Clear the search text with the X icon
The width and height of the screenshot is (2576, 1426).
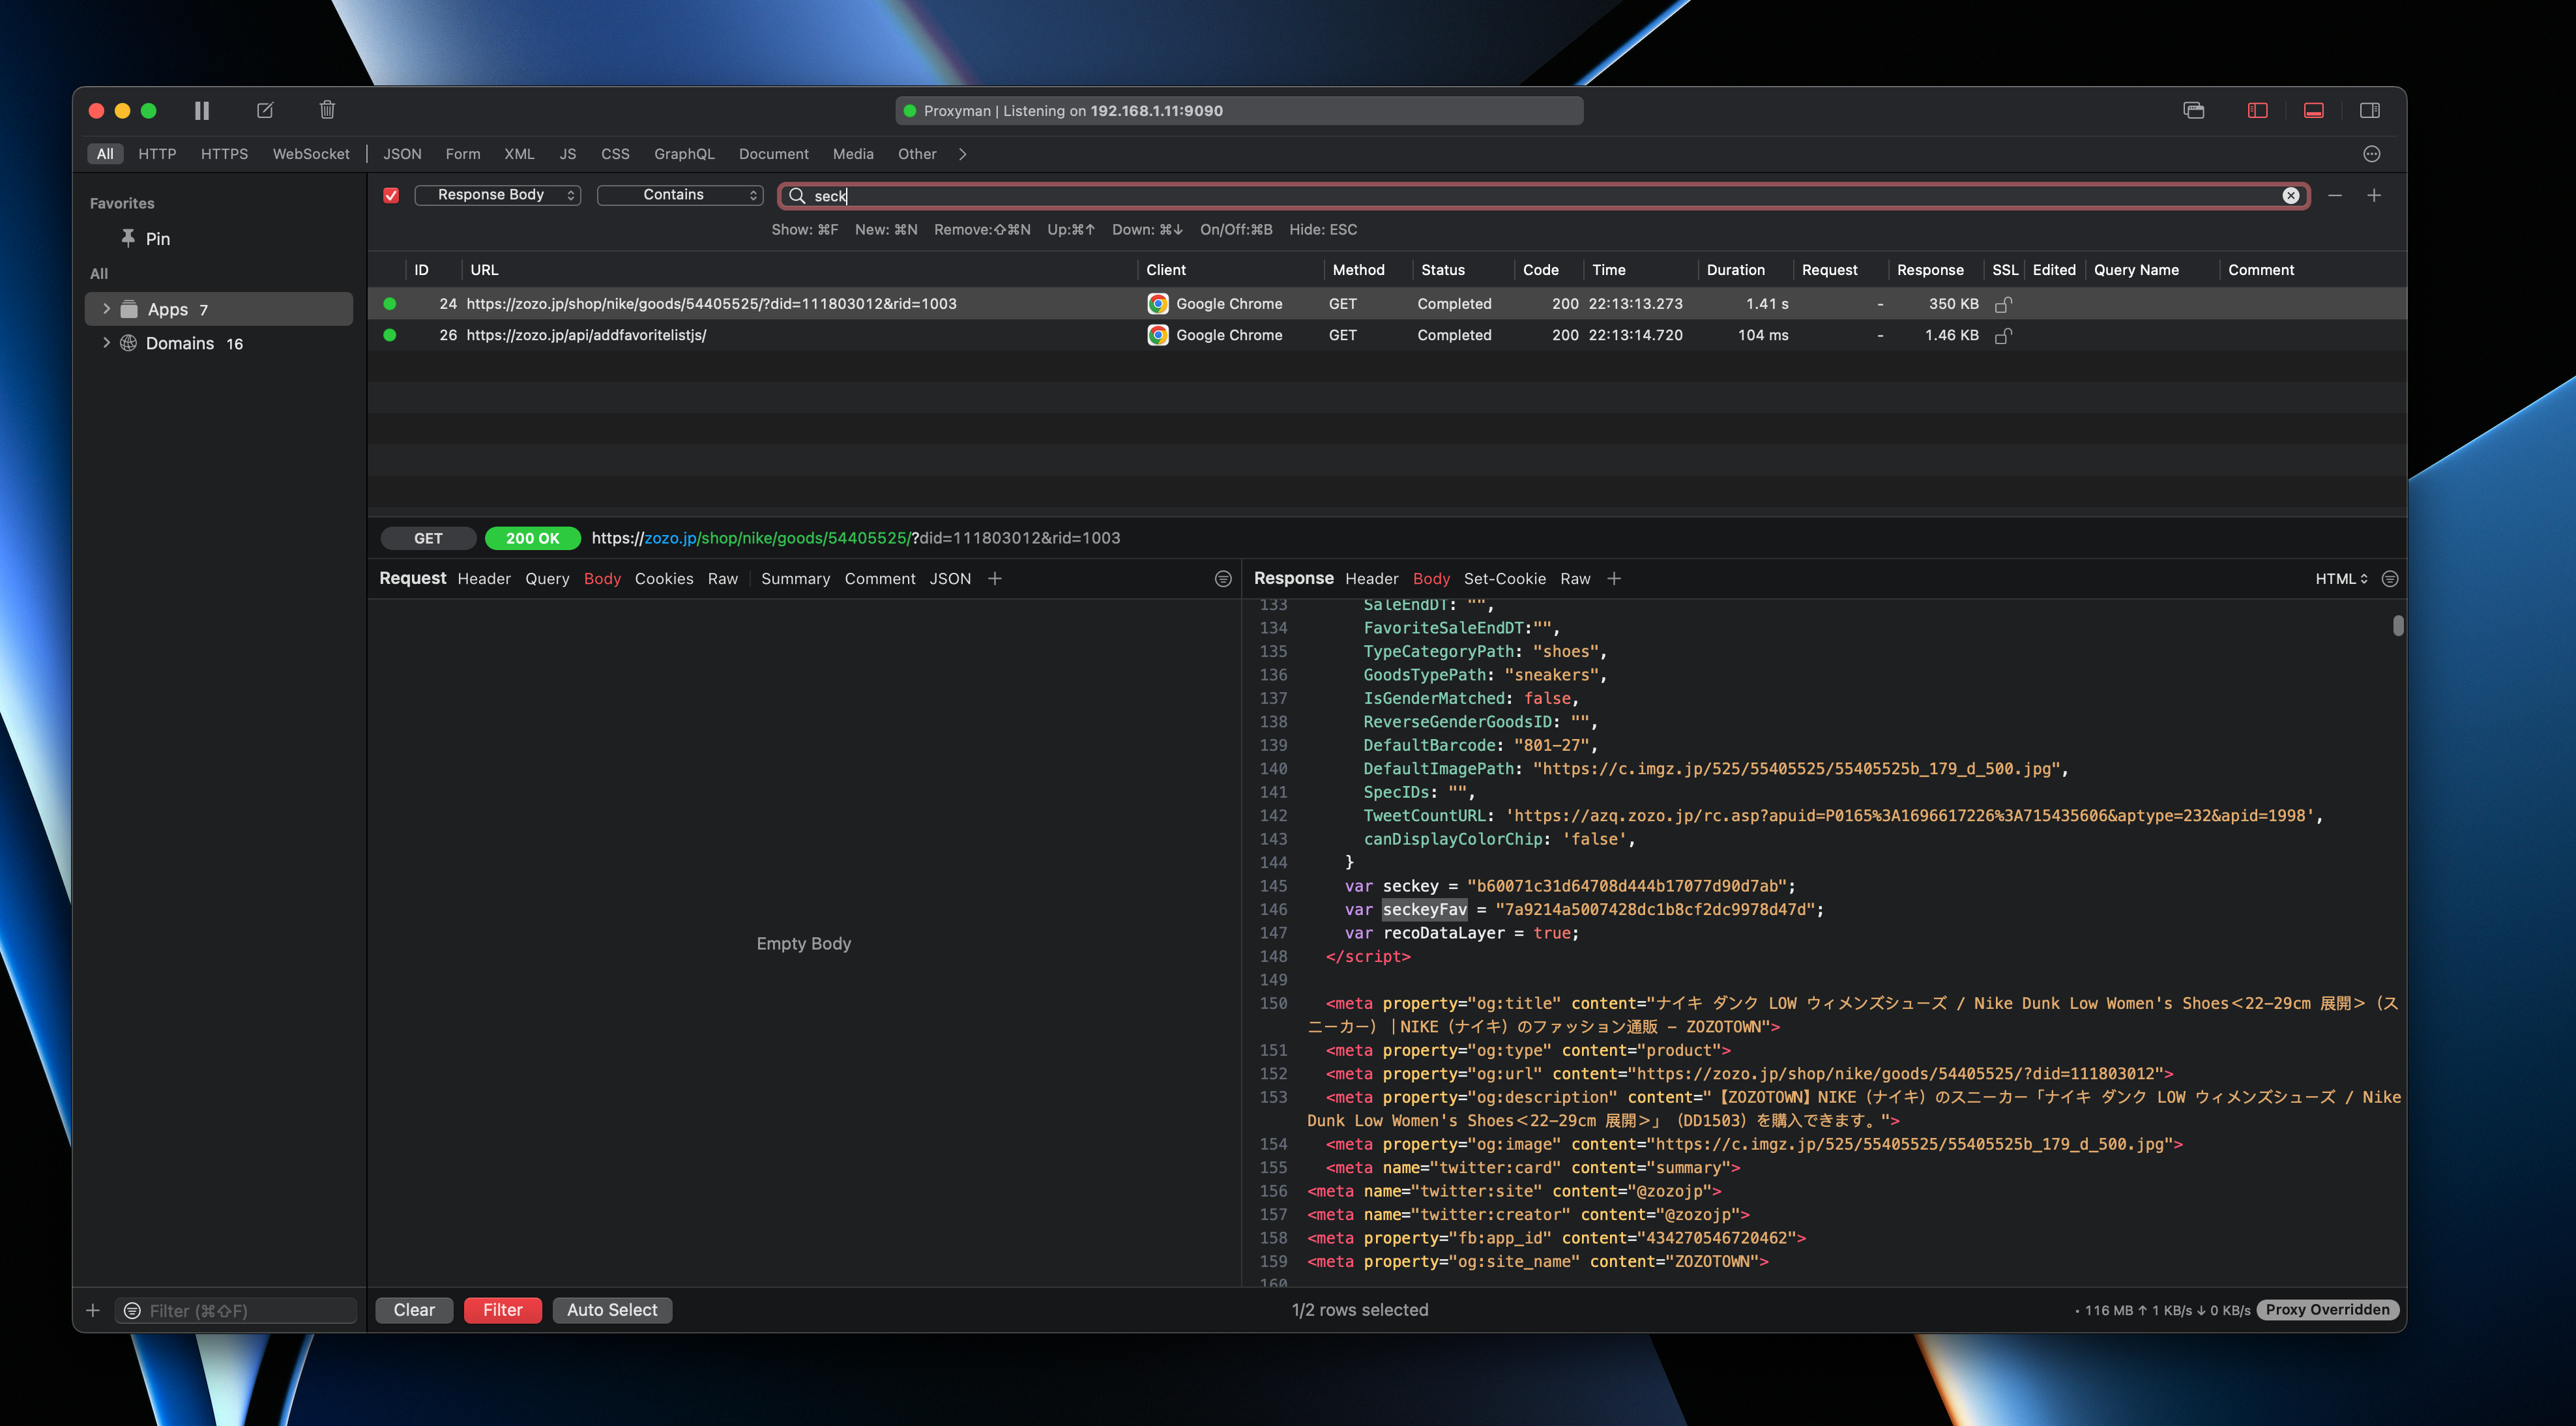click(x=2290, y=196)
